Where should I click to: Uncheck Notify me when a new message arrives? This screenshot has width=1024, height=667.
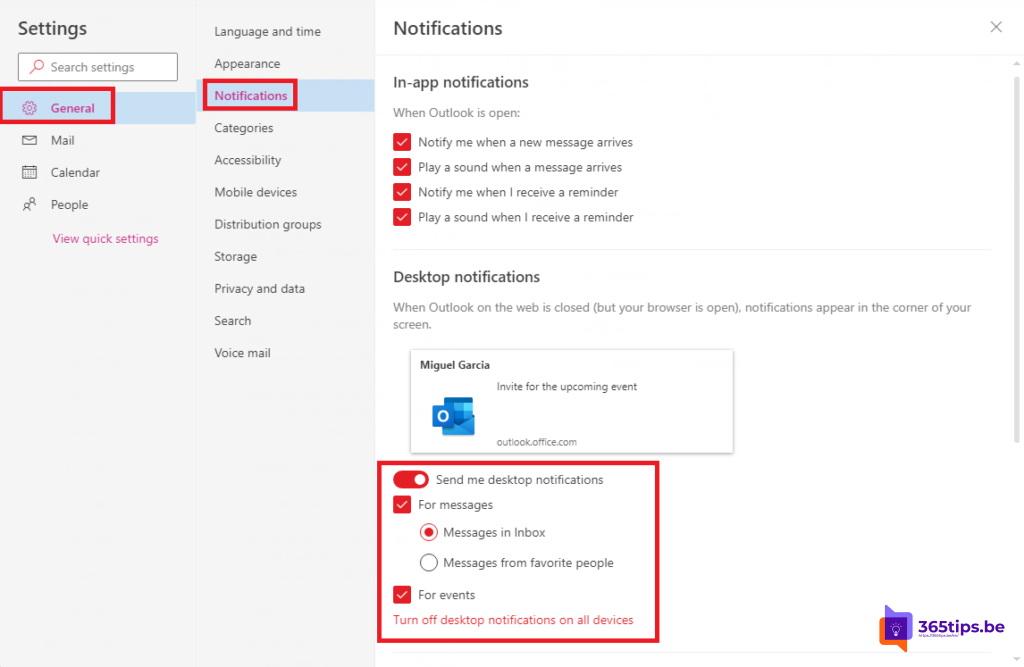point(402,142)
